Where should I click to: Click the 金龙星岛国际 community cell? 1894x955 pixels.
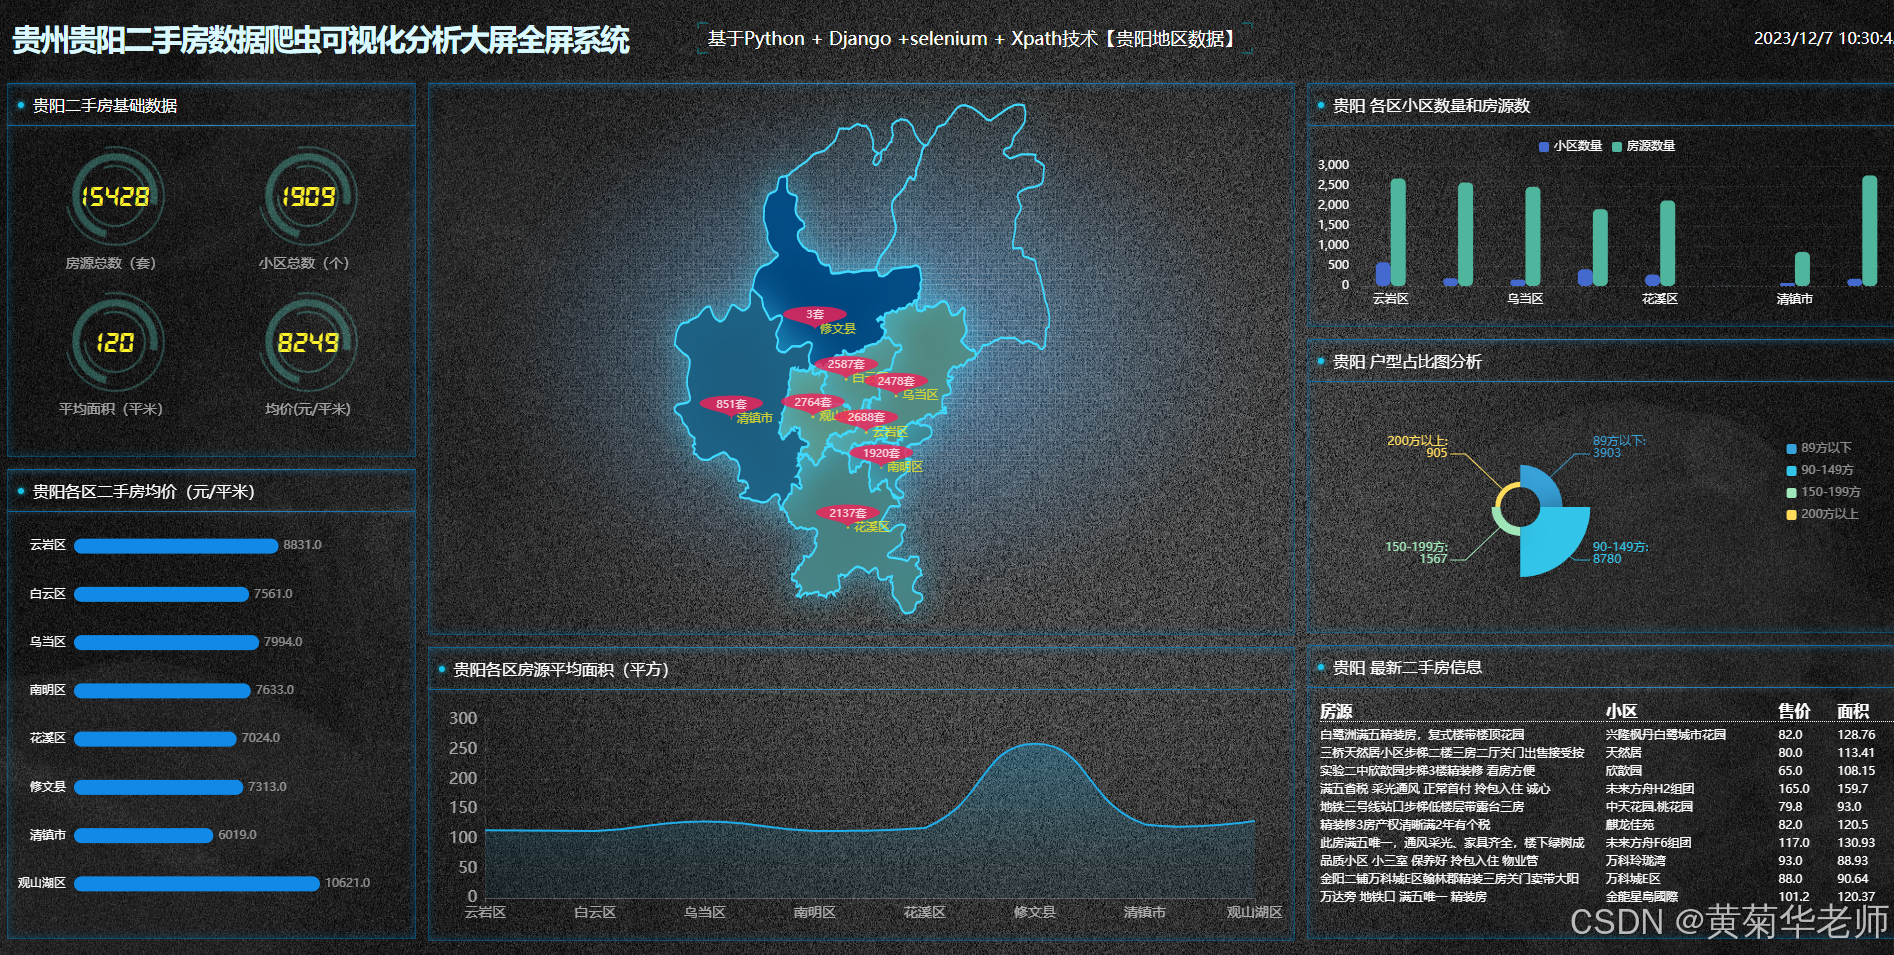(1642, 897)
